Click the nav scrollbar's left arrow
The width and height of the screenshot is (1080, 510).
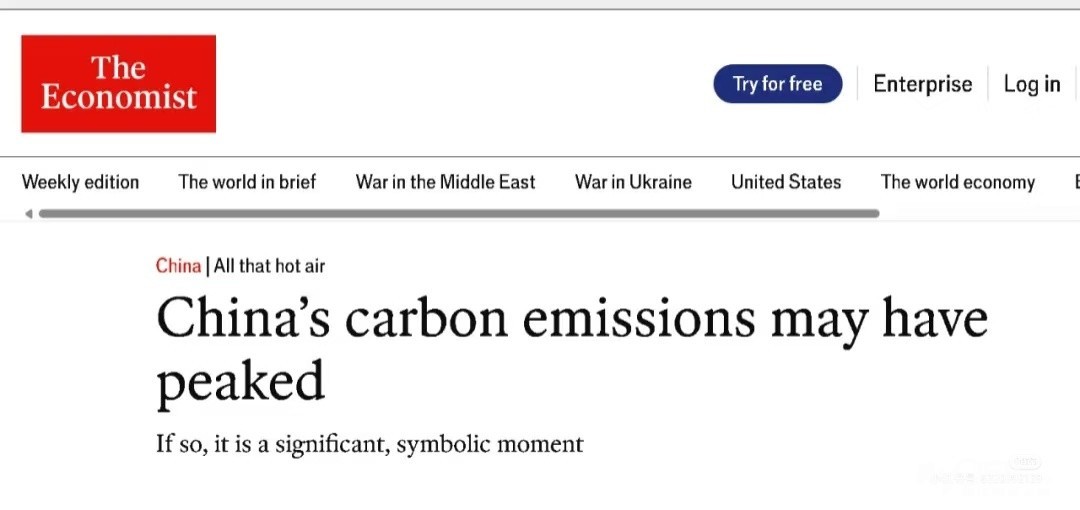[28, 213]
